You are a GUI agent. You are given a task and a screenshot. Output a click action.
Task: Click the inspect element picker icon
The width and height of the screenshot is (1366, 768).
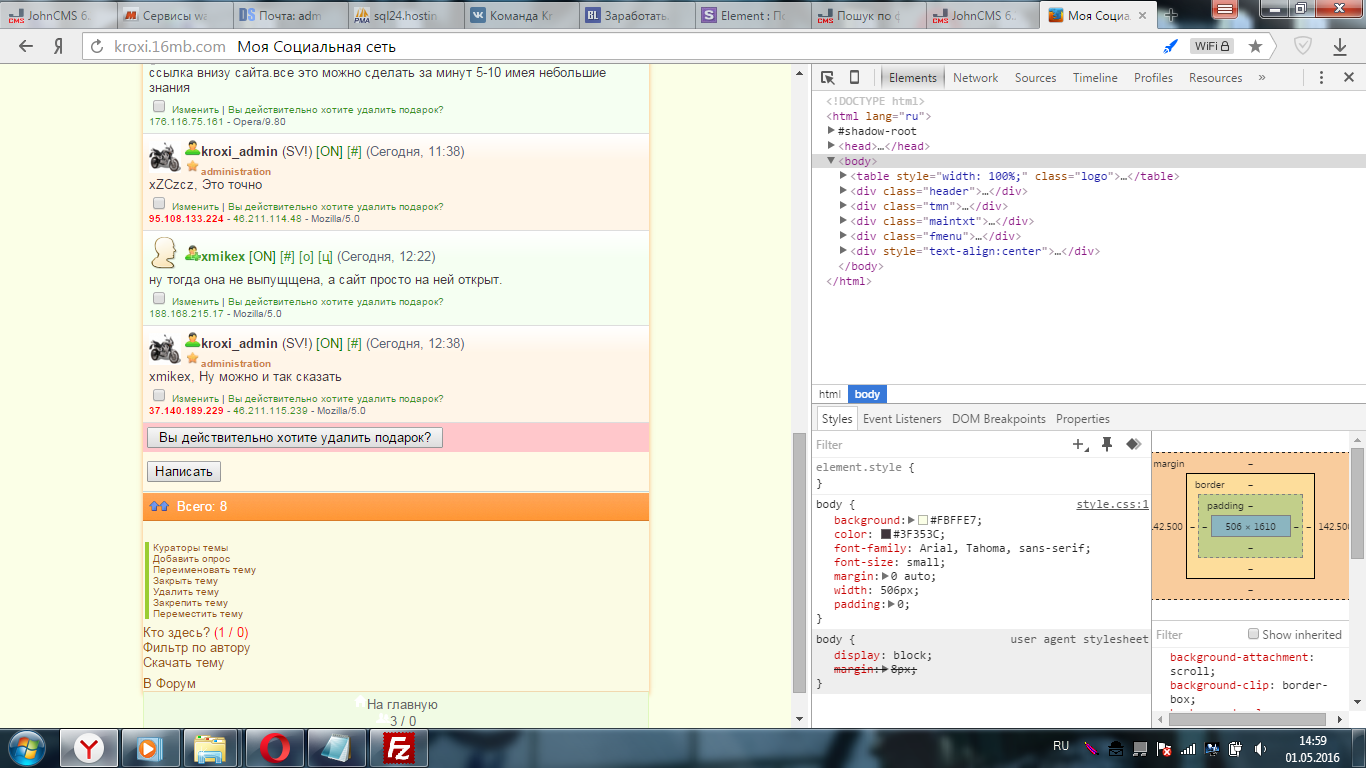(828, 78)
